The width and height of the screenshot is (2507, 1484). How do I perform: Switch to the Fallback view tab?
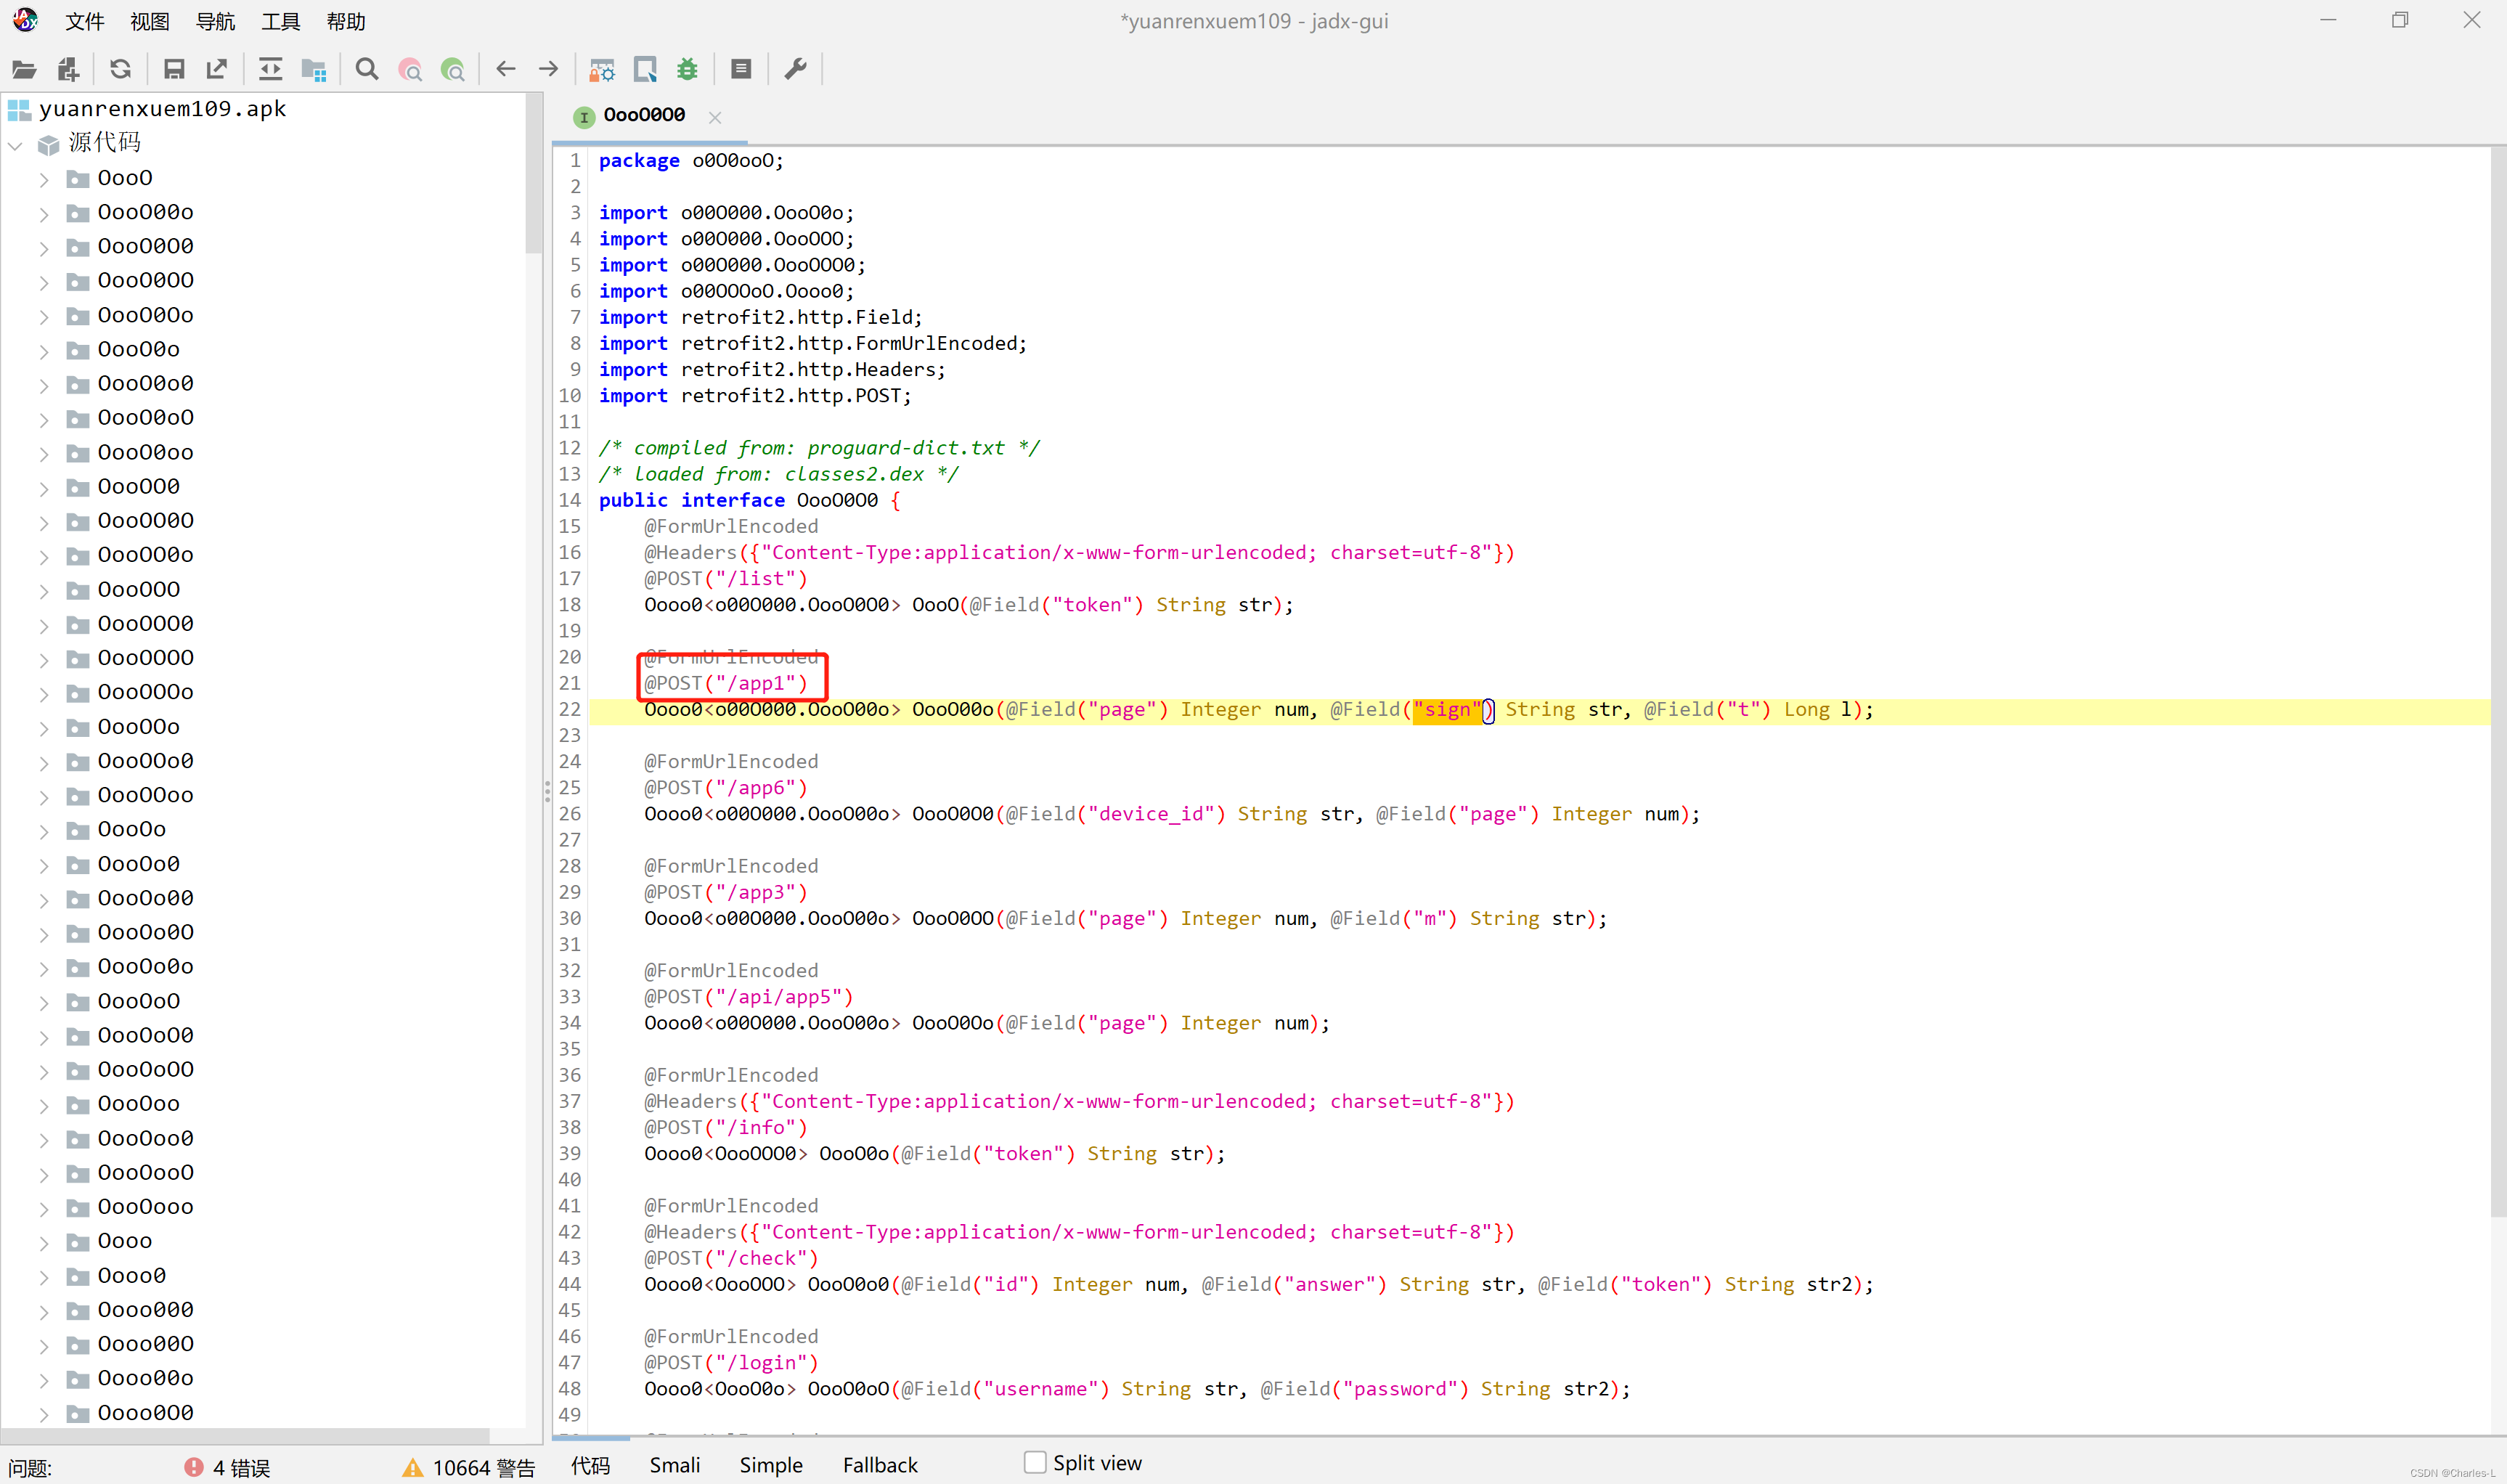[879, 1465]
